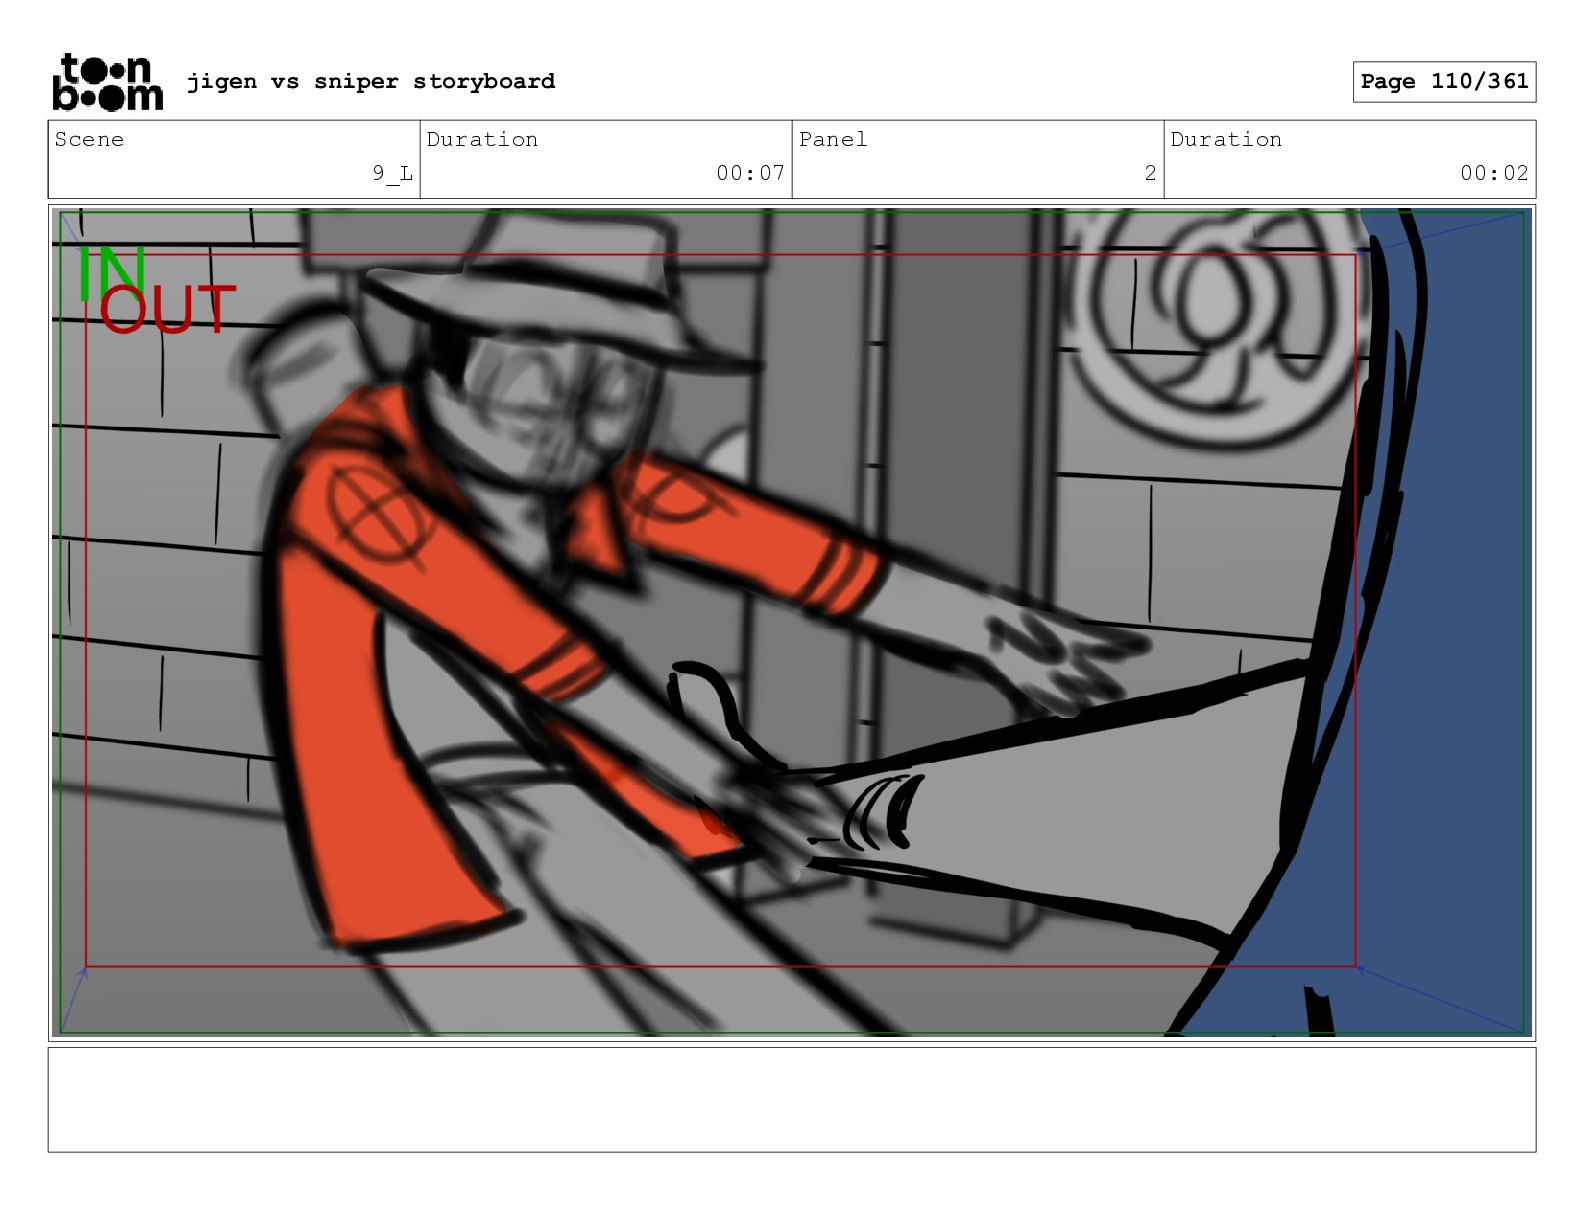This screenshot has width=1584, height=1224.
Task: Select the scene duration value '00:07'
Action: [751, 173]
